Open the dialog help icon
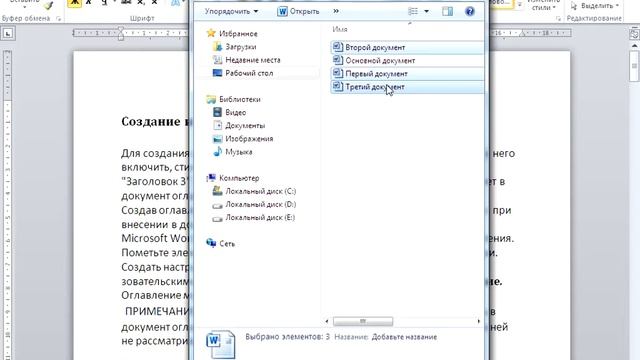Viewport: 640px width, 360px height. pos(470,11)
